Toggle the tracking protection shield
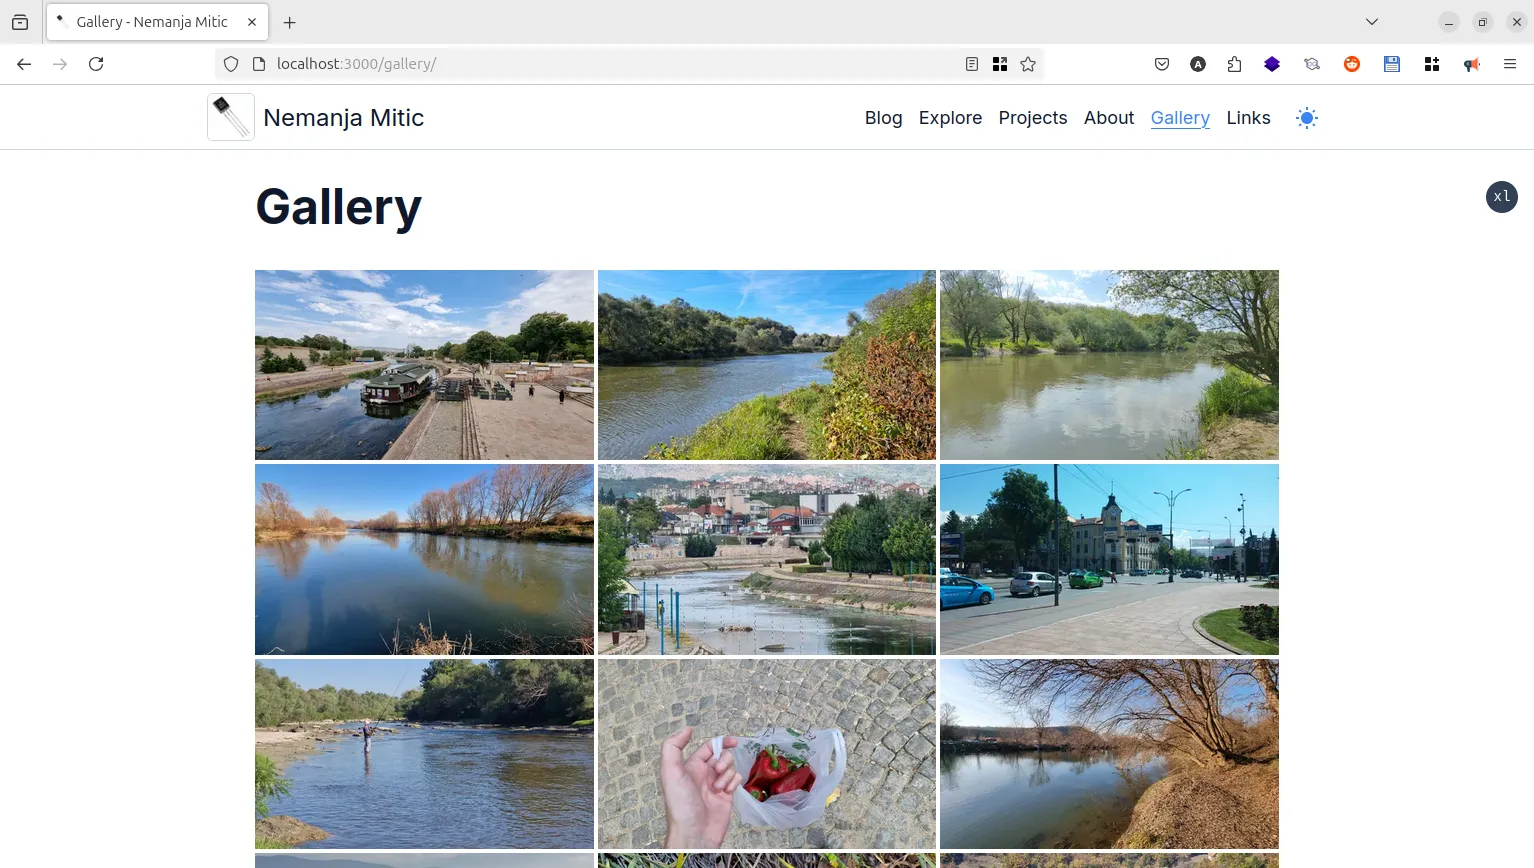This screenshot has height=868, width=1534. 231,63
